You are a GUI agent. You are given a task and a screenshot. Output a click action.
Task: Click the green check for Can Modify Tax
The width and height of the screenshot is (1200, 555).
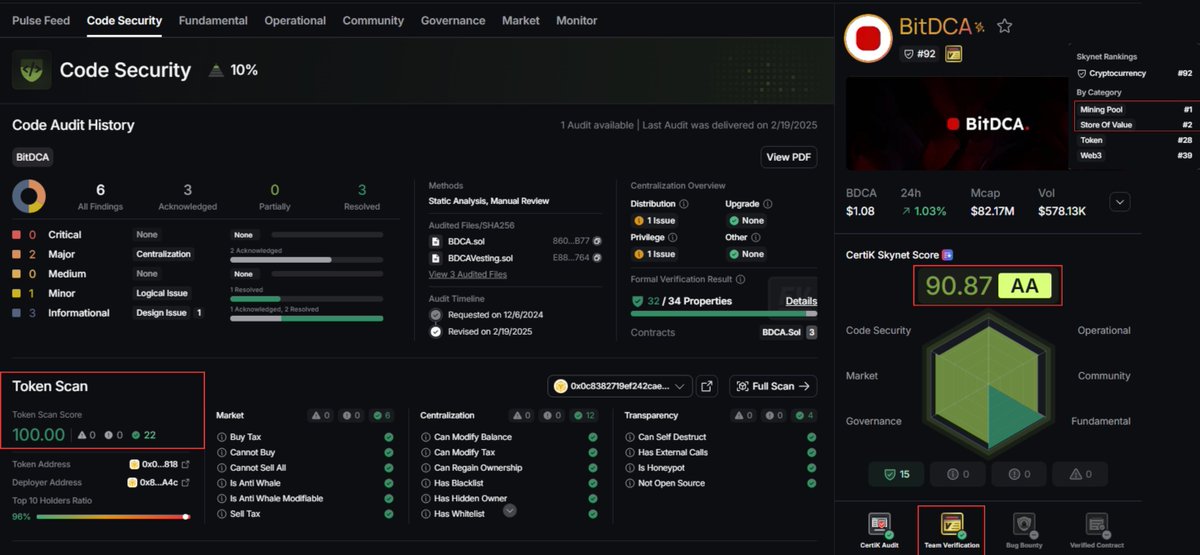(x=593, y=452)
